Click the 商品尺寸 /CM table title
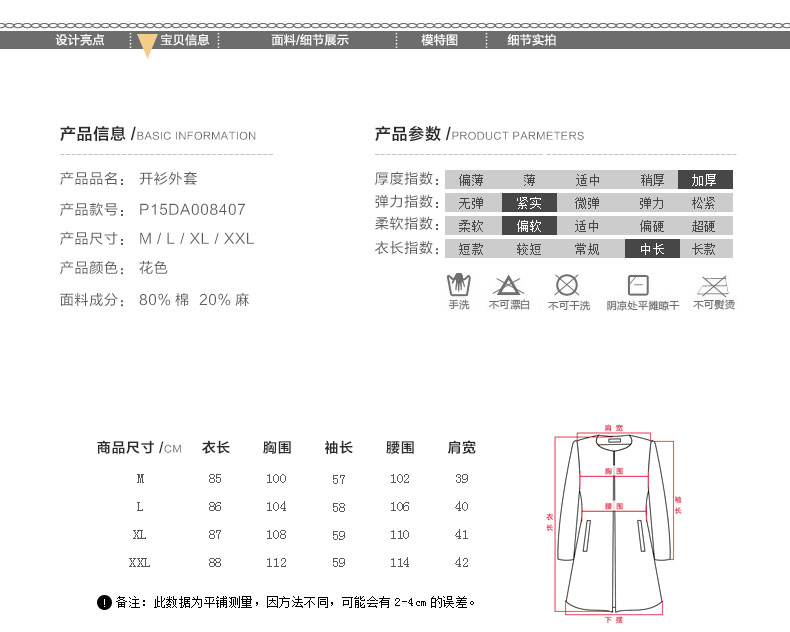 [x=139, y=448]
